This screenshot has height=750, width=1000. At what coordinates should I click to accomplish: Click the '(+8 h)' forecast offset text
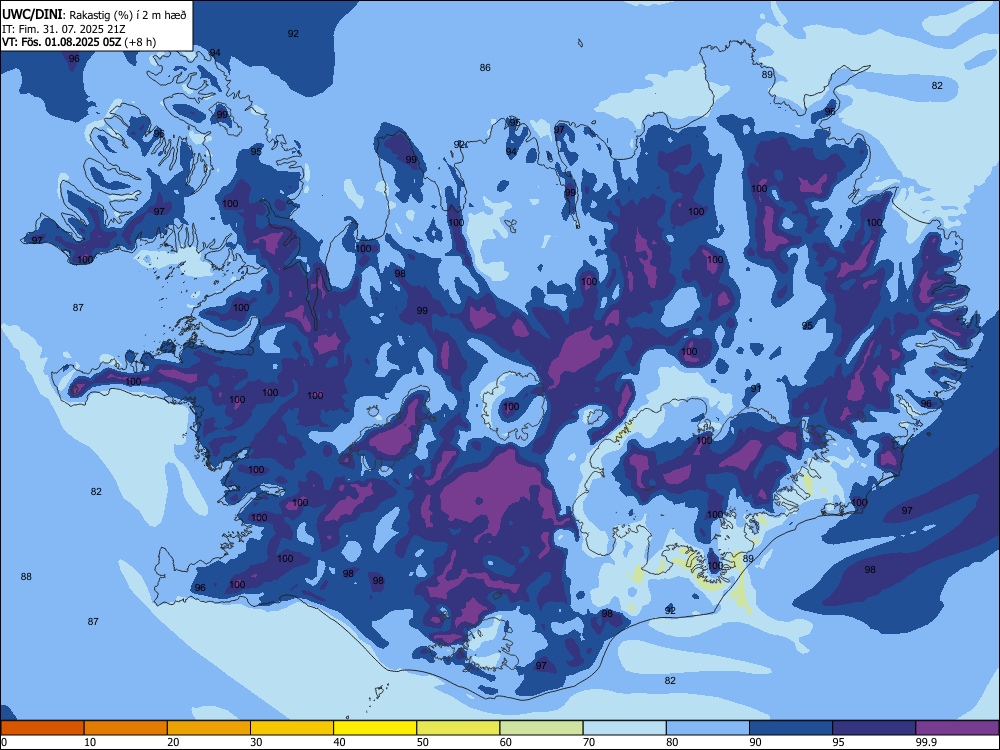tap(140, 42)
